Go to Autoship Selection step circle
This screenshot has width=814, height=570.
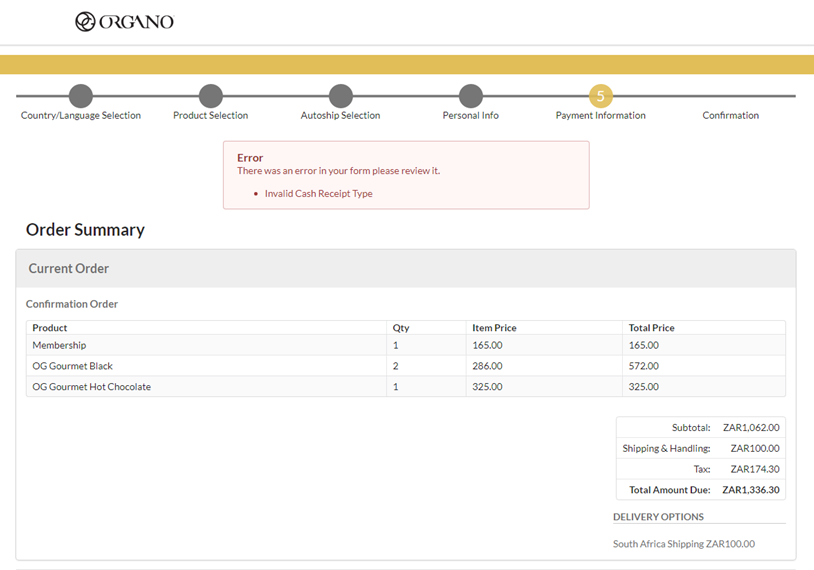coord(341,96)
